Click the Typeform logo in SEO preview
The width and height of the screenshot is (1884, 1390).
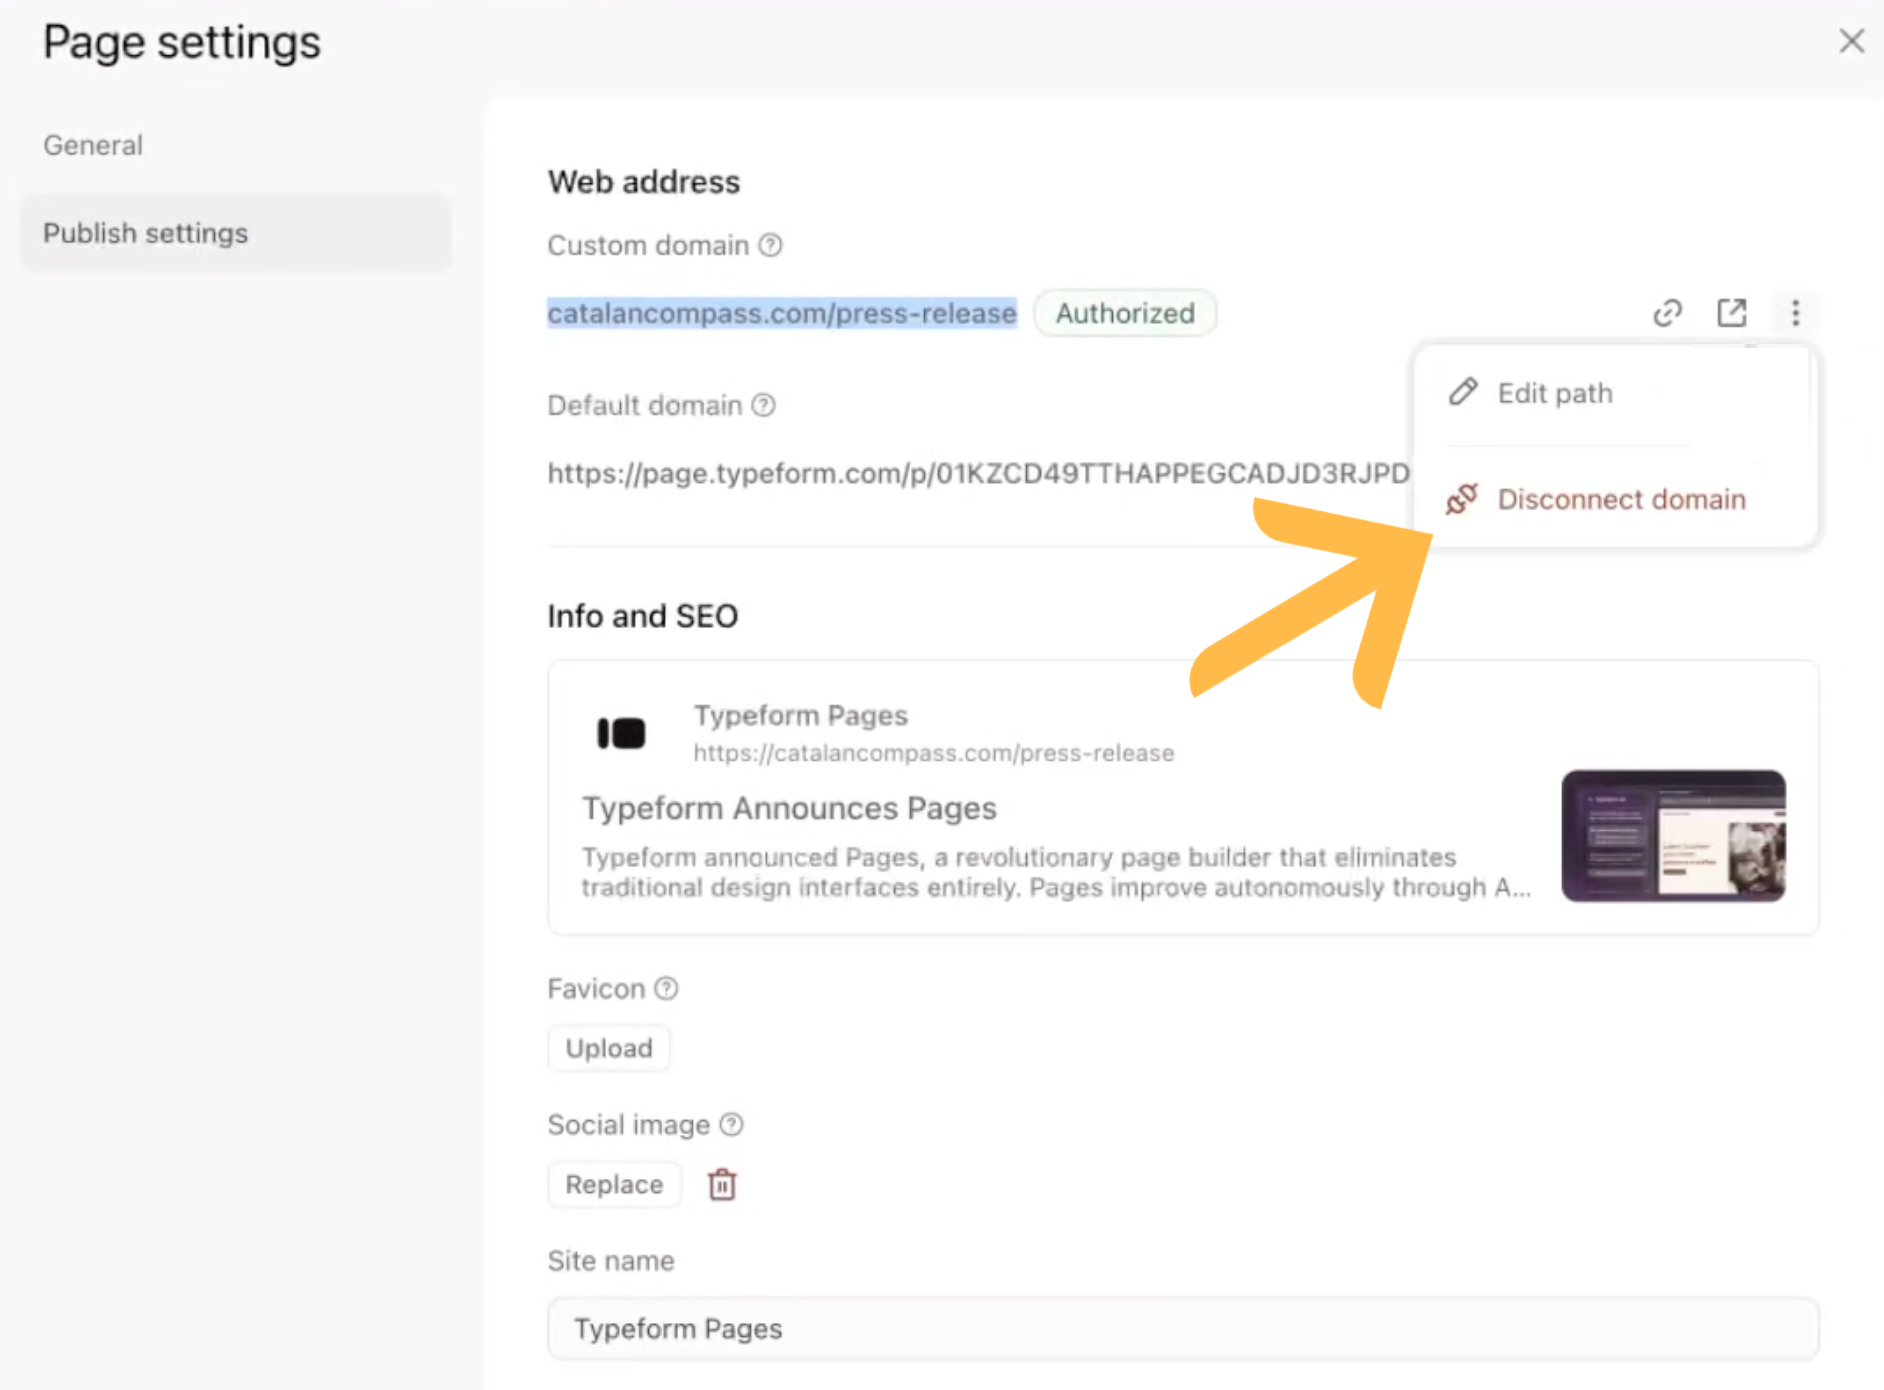[x=621, y=733]
